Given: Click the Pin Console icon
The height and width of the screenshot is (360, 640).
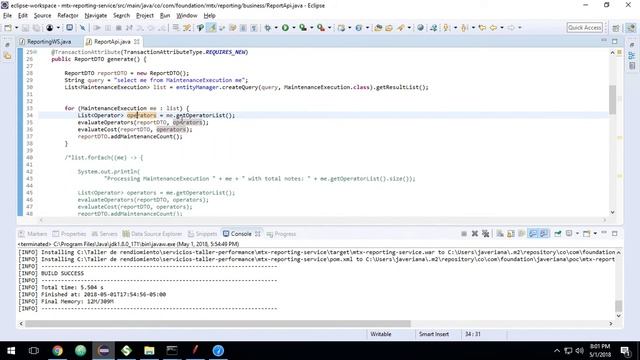Looking at the screenshot, I should point(558,234).
